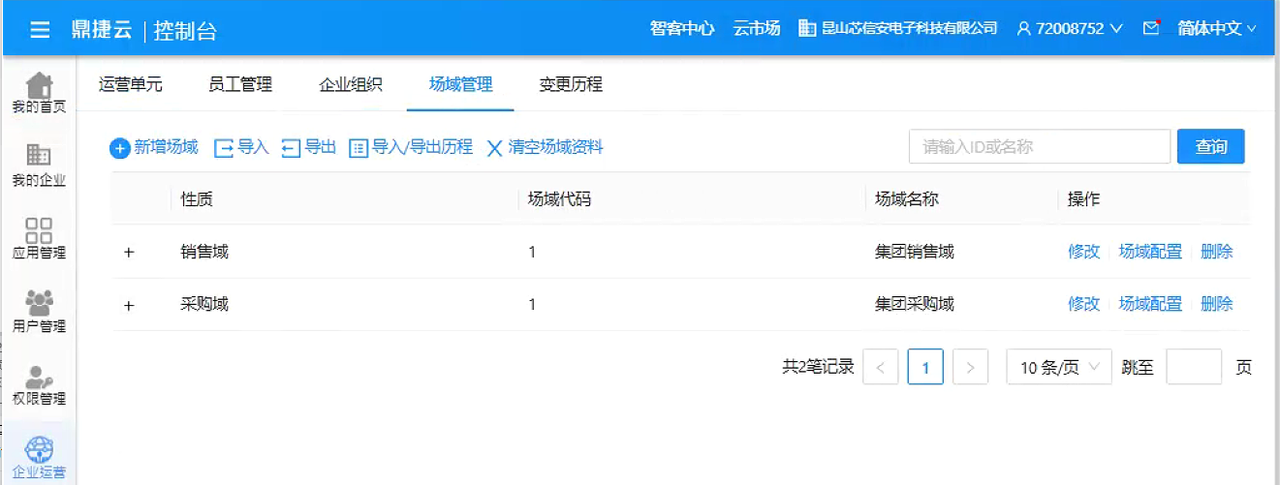Viewport: 1280px width, 485px height.
Task: Click 清空场域资料 in toolbar
Action: [x=545, y=147]
